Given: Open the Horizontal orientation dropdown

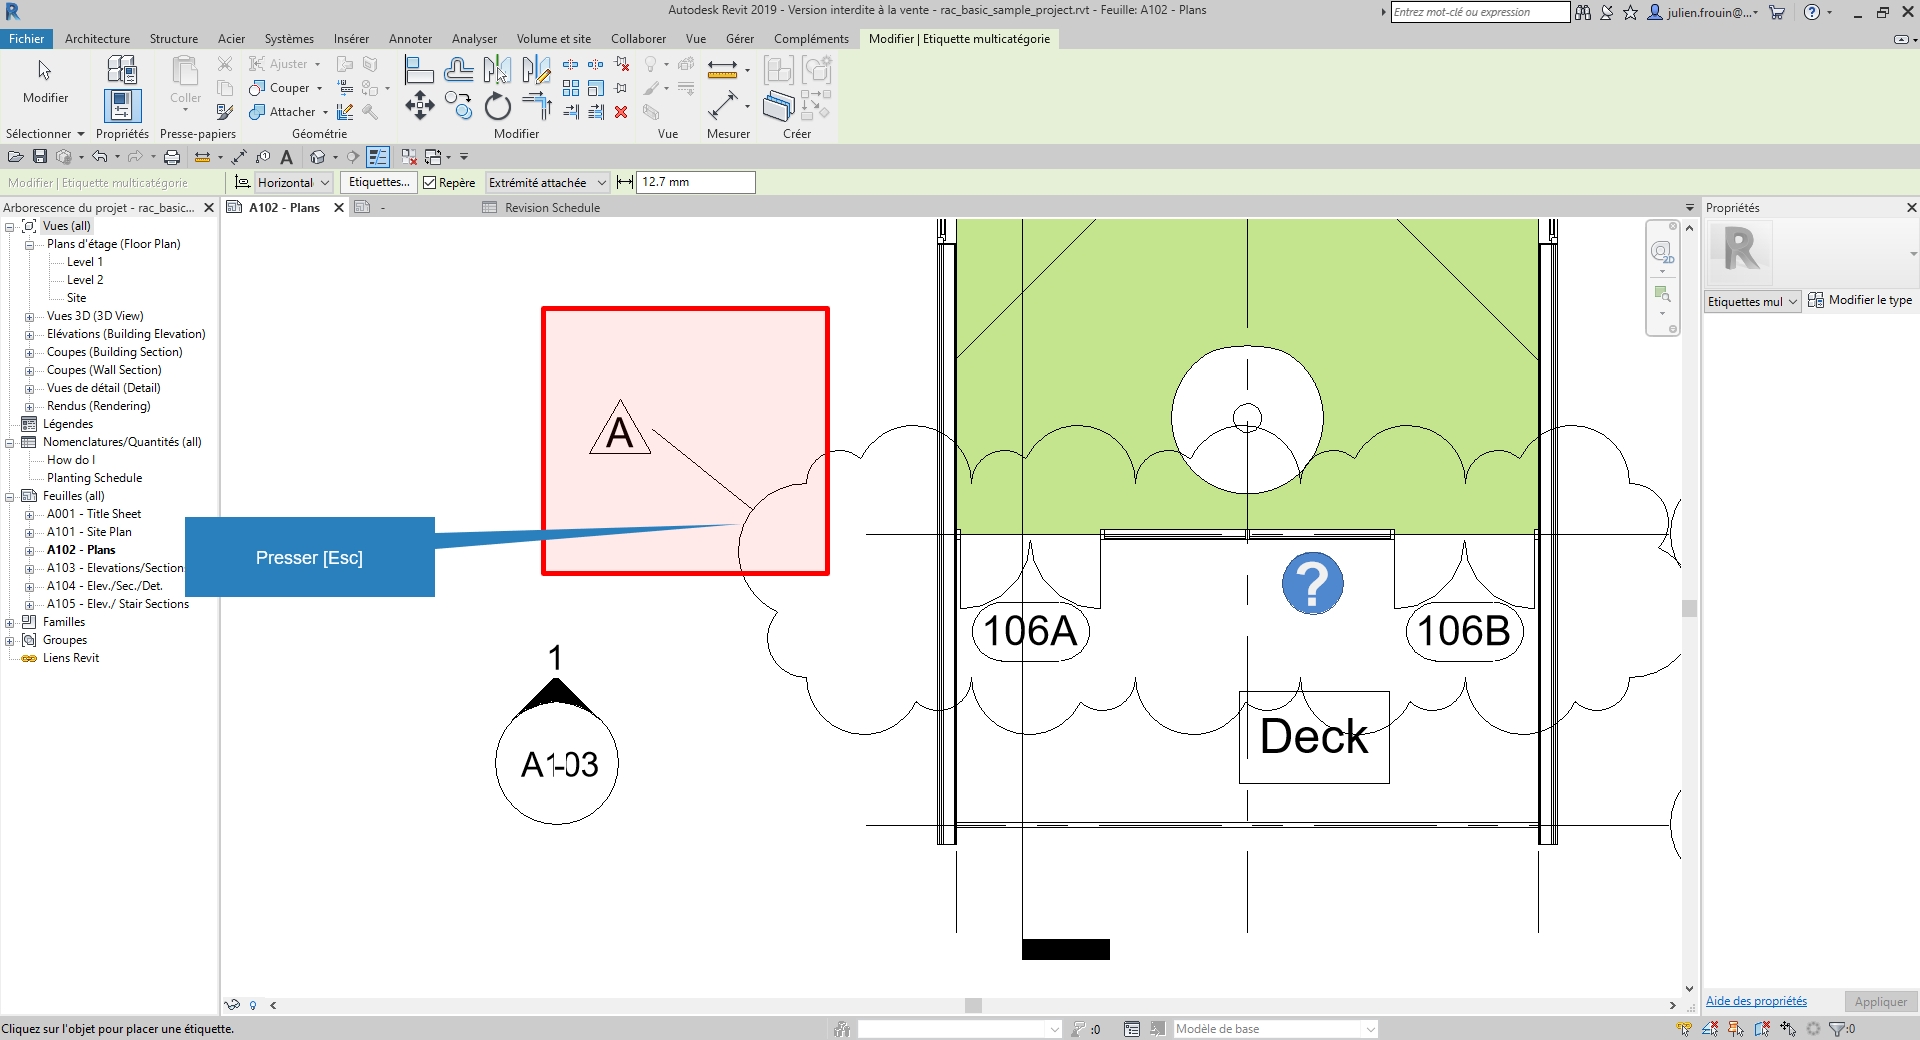Looking at the screenshot, I should 294,183.
